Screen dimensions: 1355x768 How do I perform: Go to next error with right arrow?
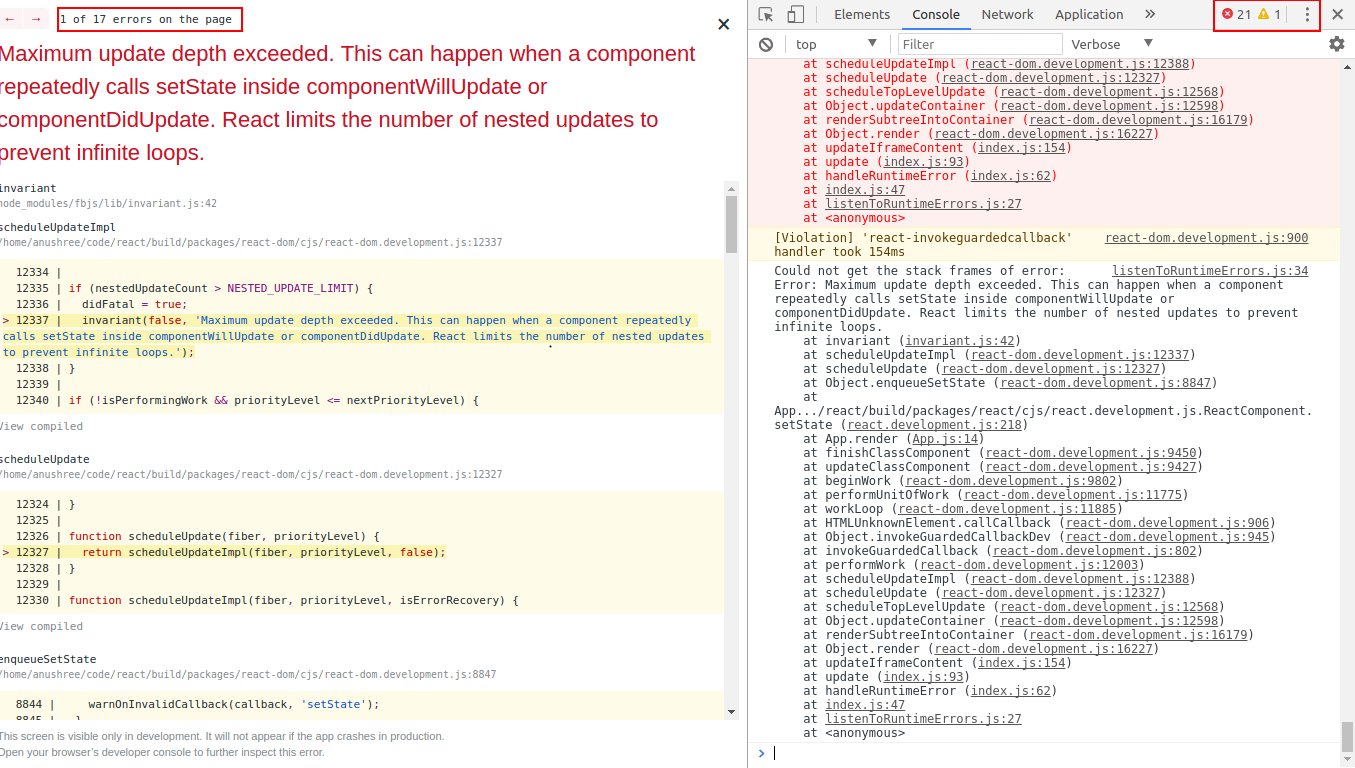point(36,19)
